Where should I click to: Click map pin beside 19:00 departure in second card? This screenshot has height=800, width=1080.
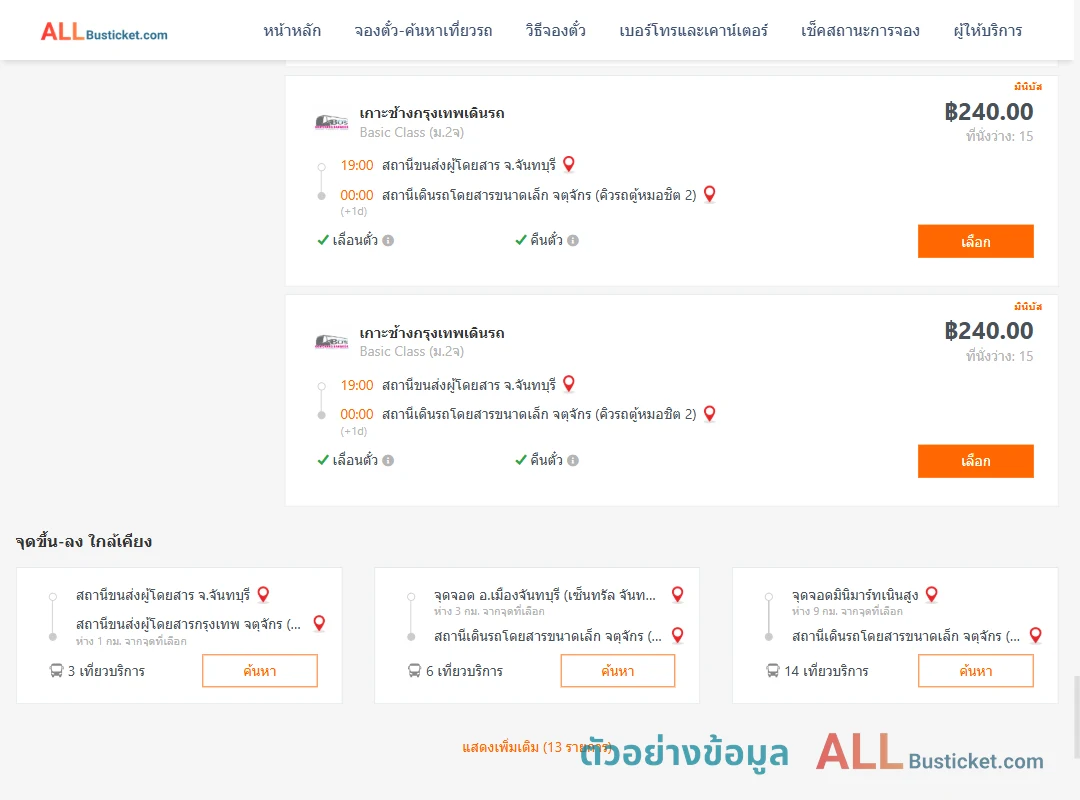(x=569, y=384)
